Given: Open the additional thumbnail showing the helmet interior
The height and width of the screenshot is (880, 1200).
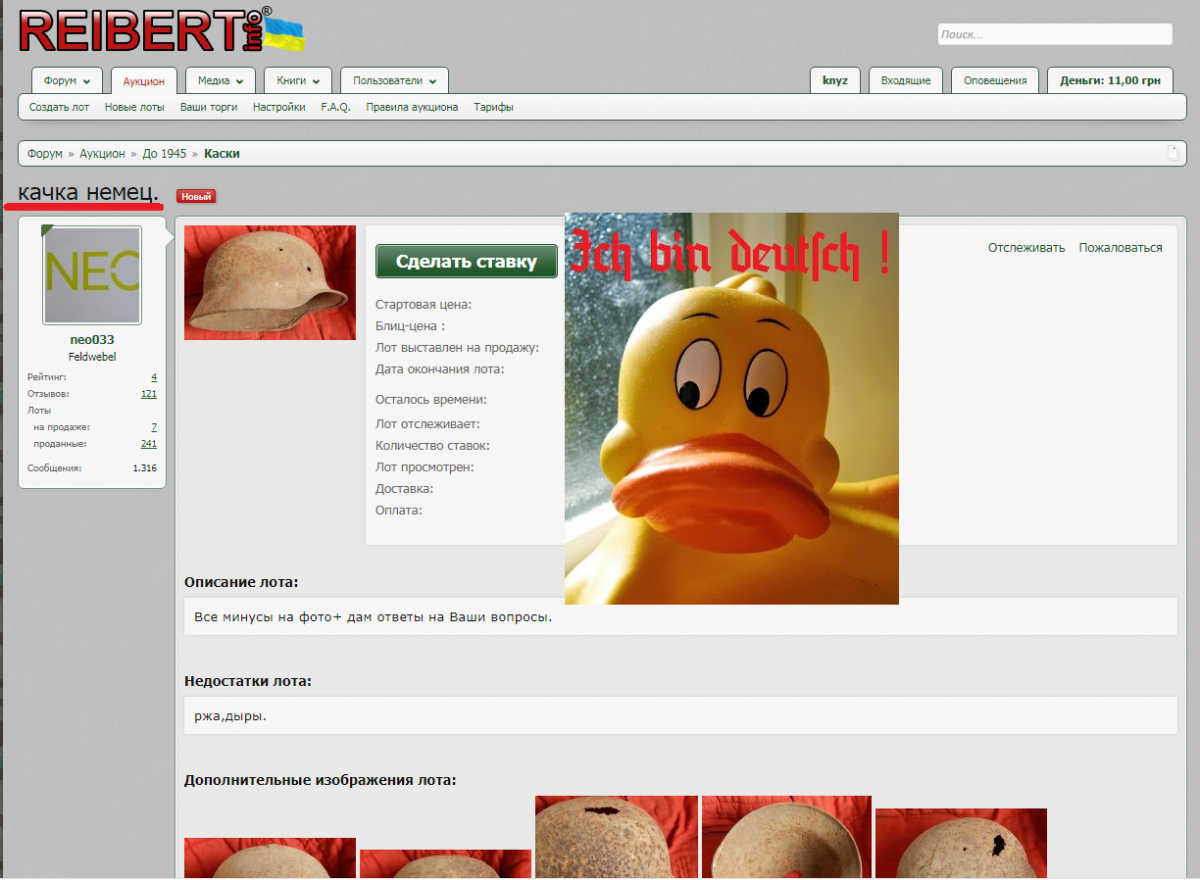Looking at the screenshot, I should point(787,837).
